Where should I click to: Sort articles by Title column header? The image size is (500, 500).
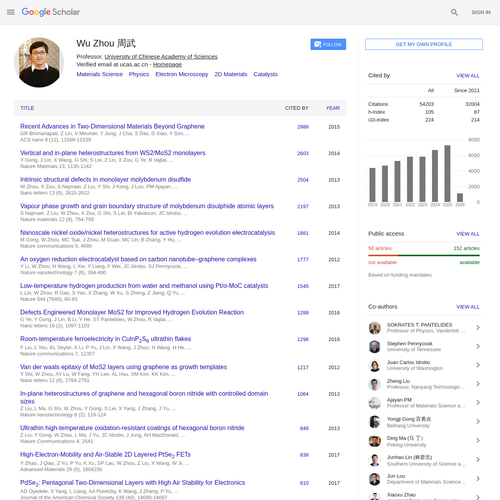coord(27,108)
